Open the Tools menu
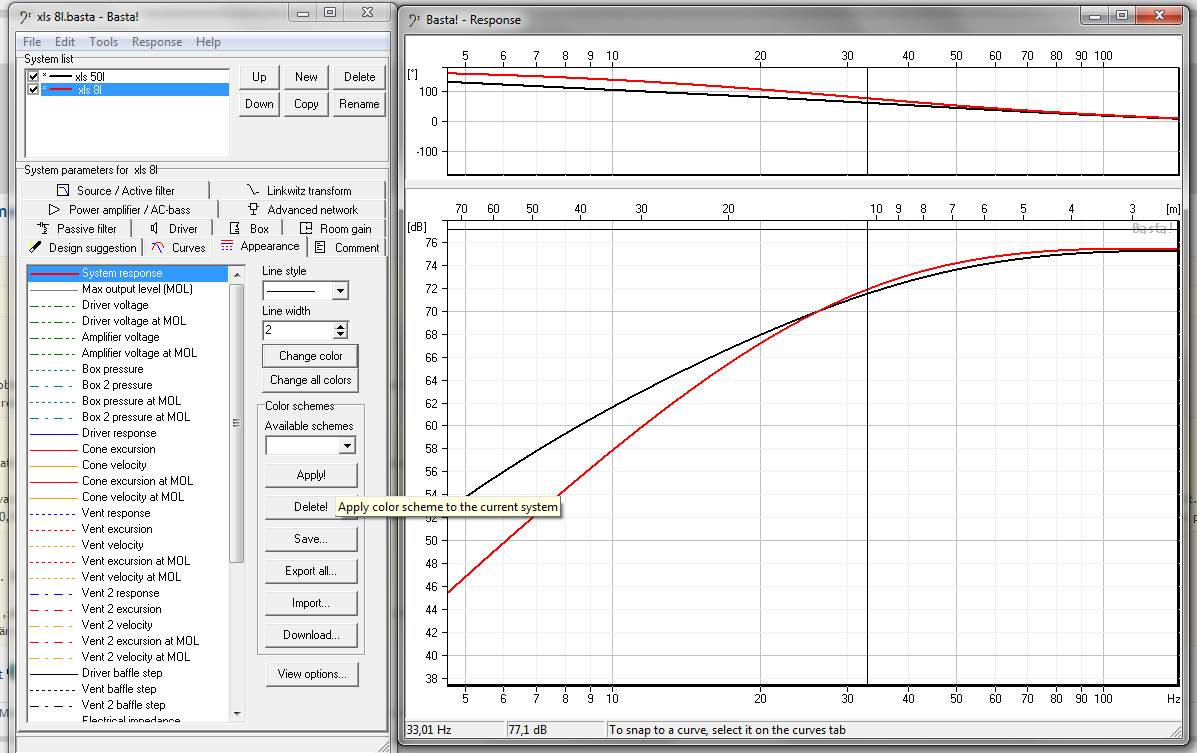This screenshot has height=753, width=1197. point(104,42)
